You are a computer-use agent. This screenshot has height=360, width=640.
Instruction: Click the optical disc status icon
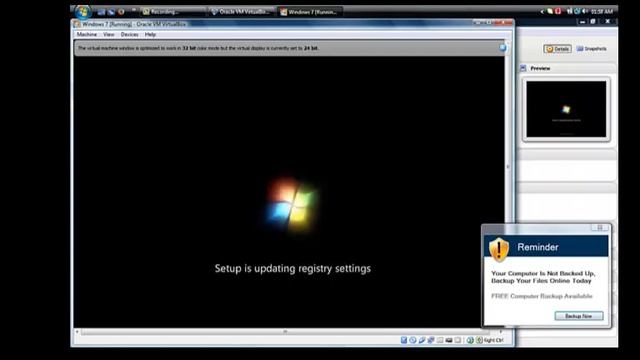(x=413, y=340)
